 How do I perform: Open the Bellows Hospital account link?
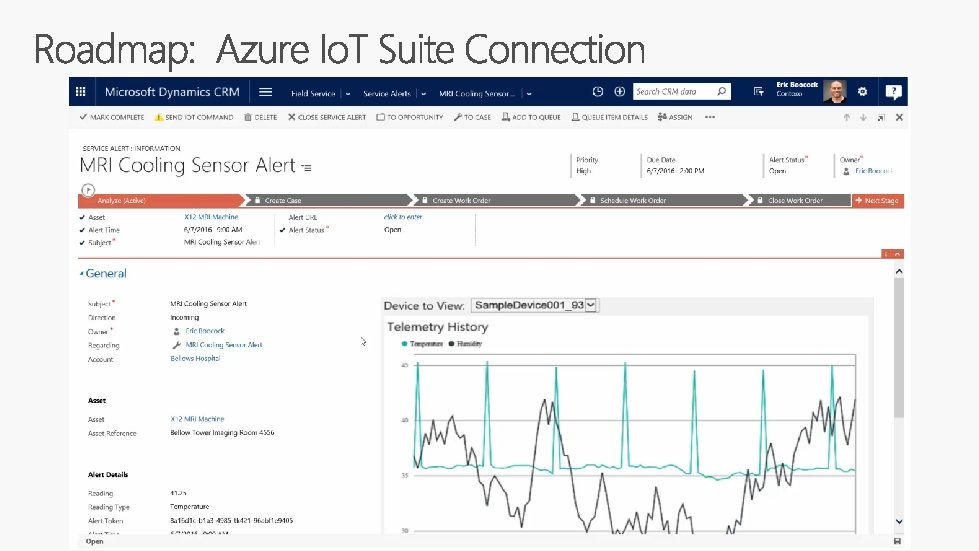194,358
